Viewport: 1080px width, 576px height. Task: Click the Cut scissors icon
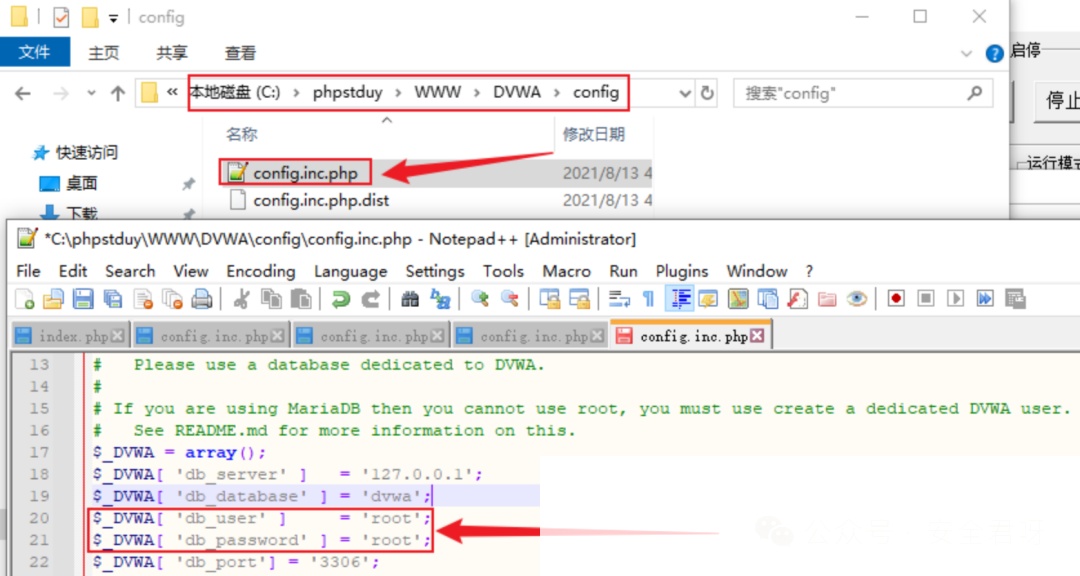(241, 299)
